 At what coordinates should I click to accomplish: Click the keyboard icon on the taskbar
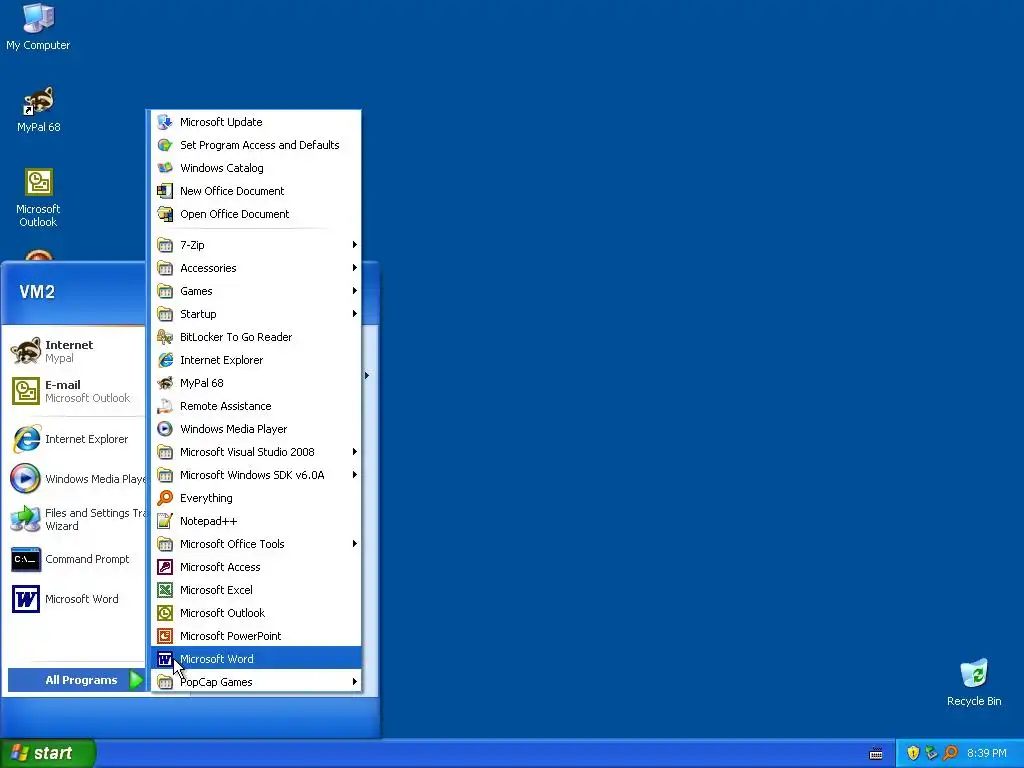click(x=876, y=754)
